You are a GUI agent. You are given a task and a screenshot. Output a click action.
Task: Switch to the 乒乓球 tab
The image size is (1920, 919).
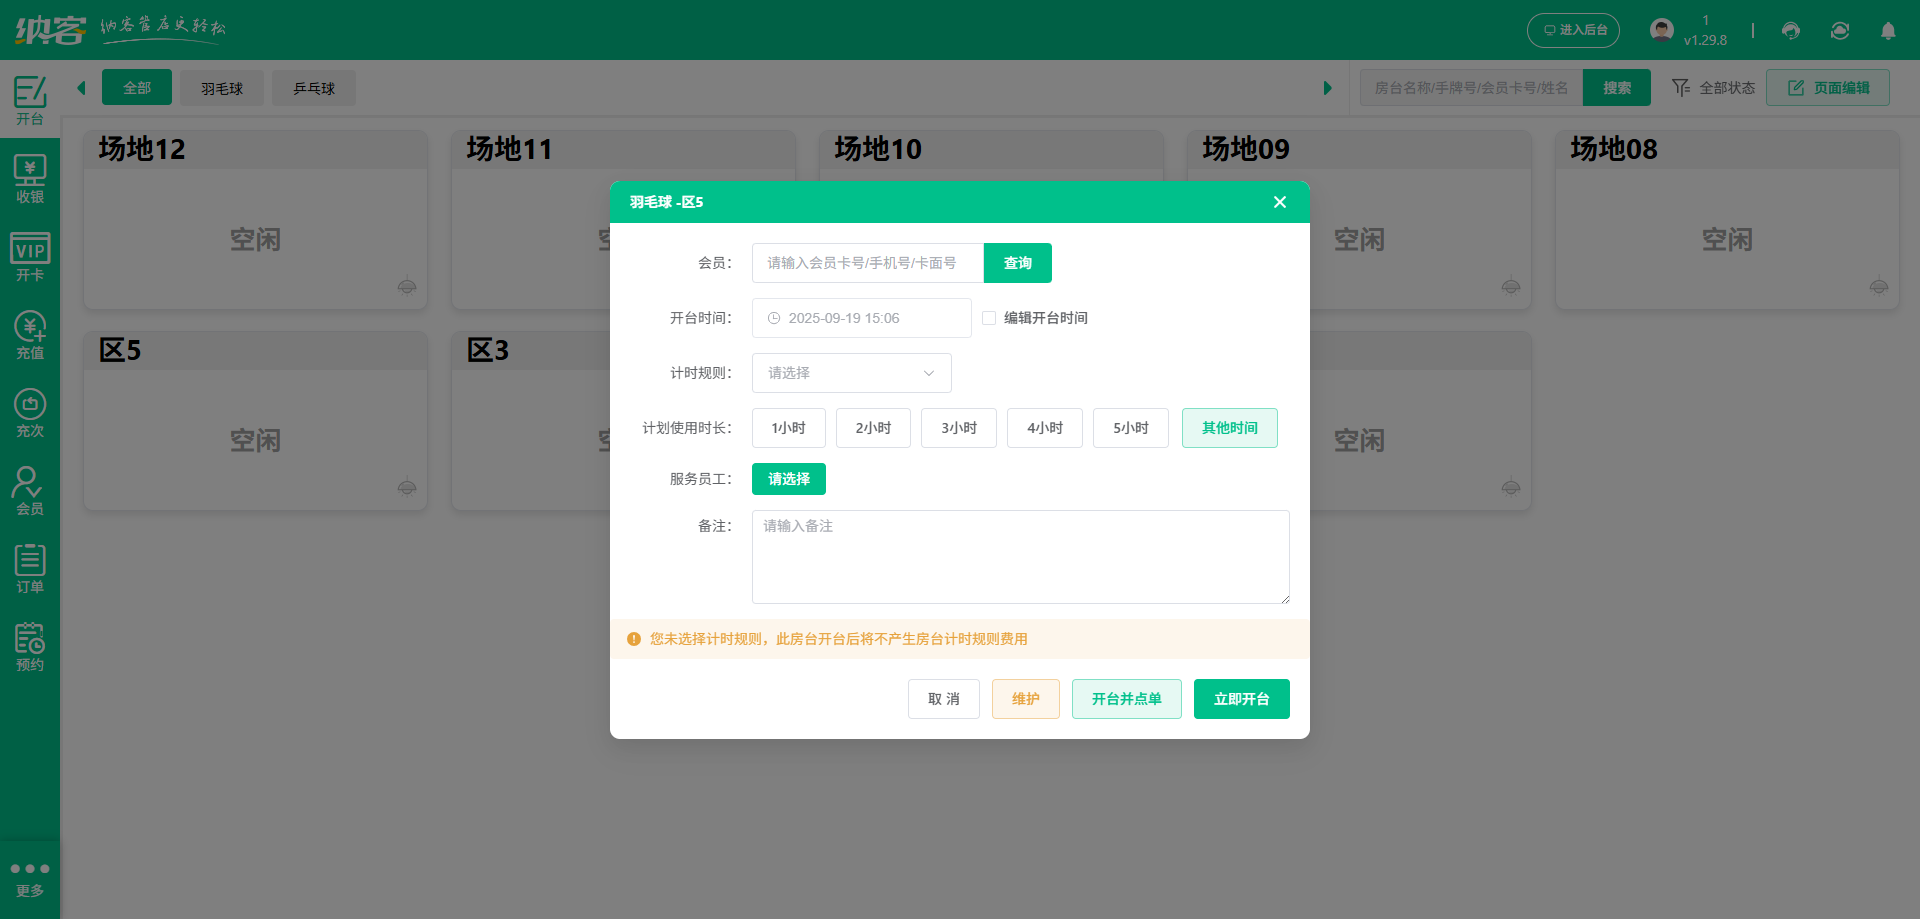[x=313, y=87]
